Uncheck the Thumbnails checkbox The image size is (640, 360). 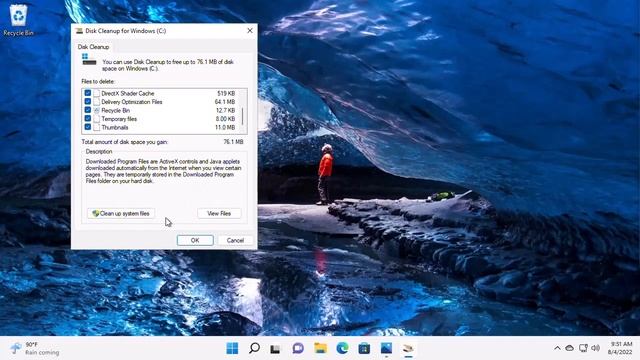(x=88, y=127)
